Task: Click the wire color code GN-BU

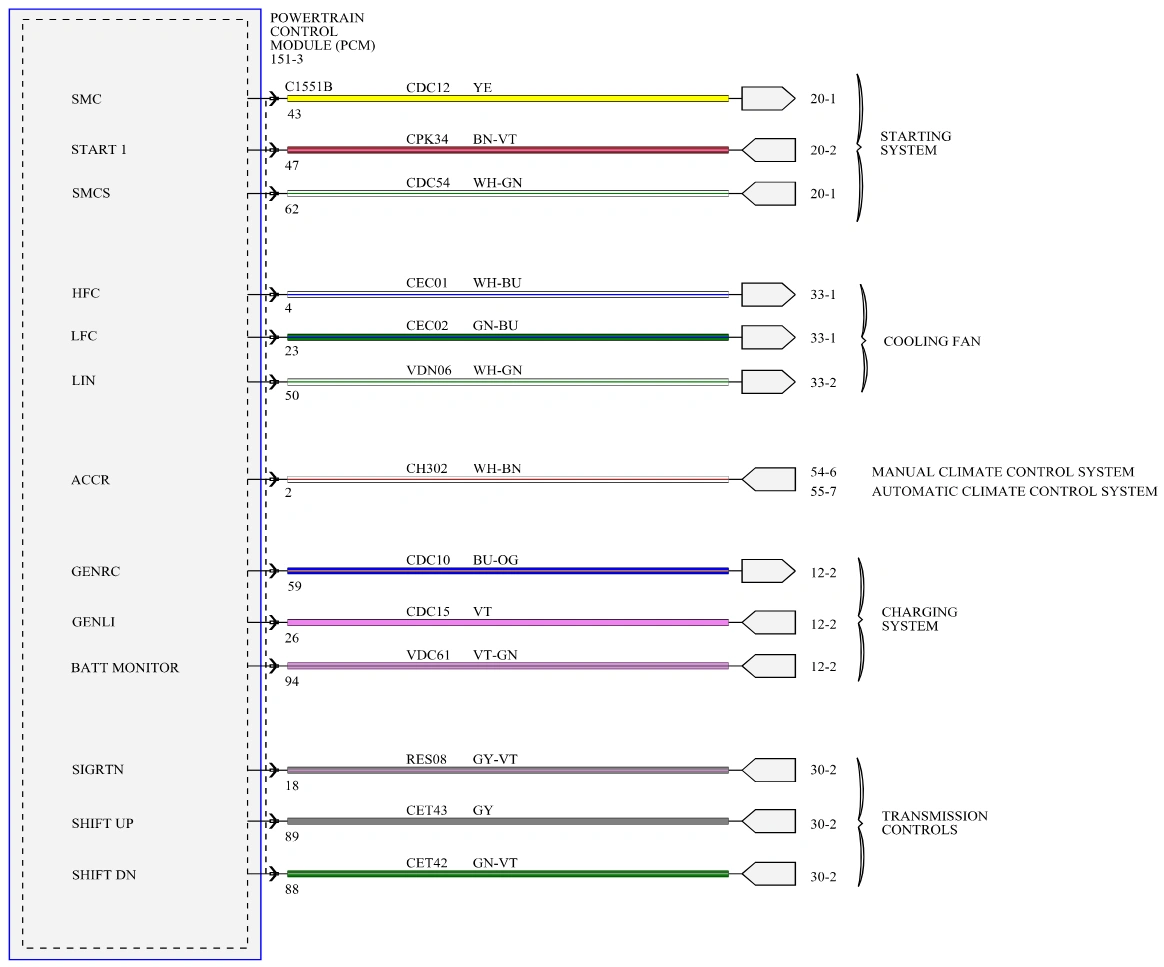Action: pos(495,325)
